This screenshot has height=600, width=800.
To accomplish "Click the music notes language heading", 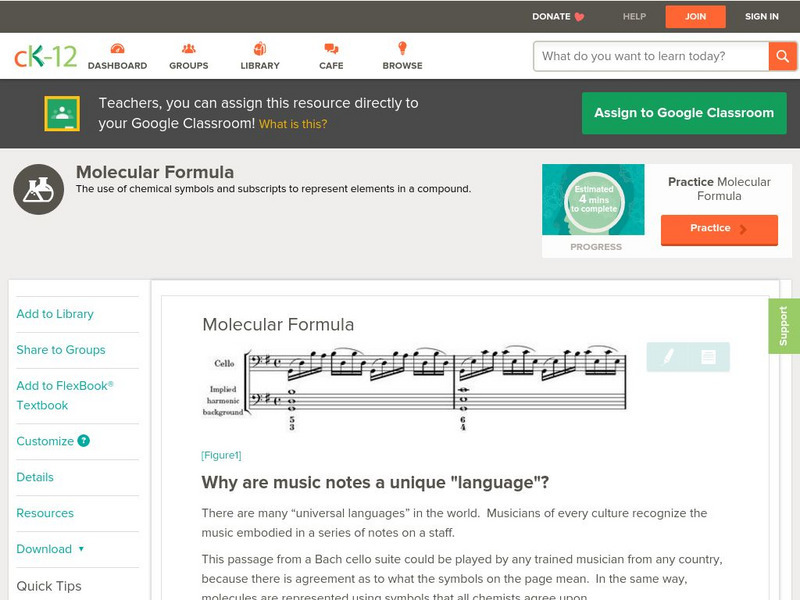I will (x=375, y=482).
